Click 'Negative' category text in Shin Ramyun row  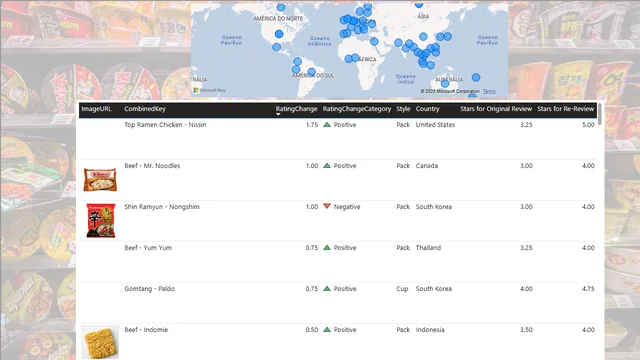tap(347, 207)
